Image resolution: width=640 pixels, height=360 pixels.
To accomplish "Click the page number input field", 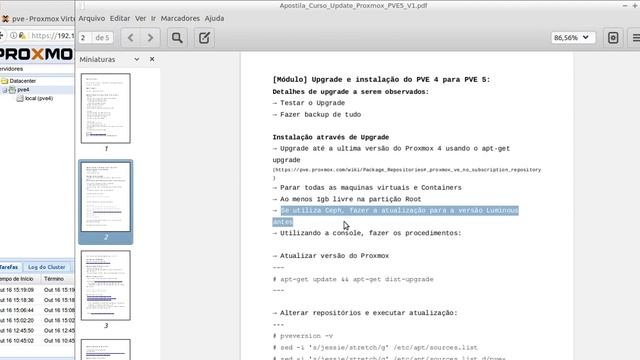I will 85,38.
